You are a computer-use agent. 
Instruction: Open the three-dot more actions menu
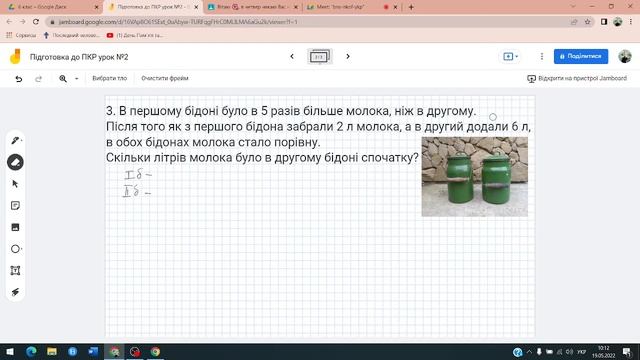coord(542,56)
